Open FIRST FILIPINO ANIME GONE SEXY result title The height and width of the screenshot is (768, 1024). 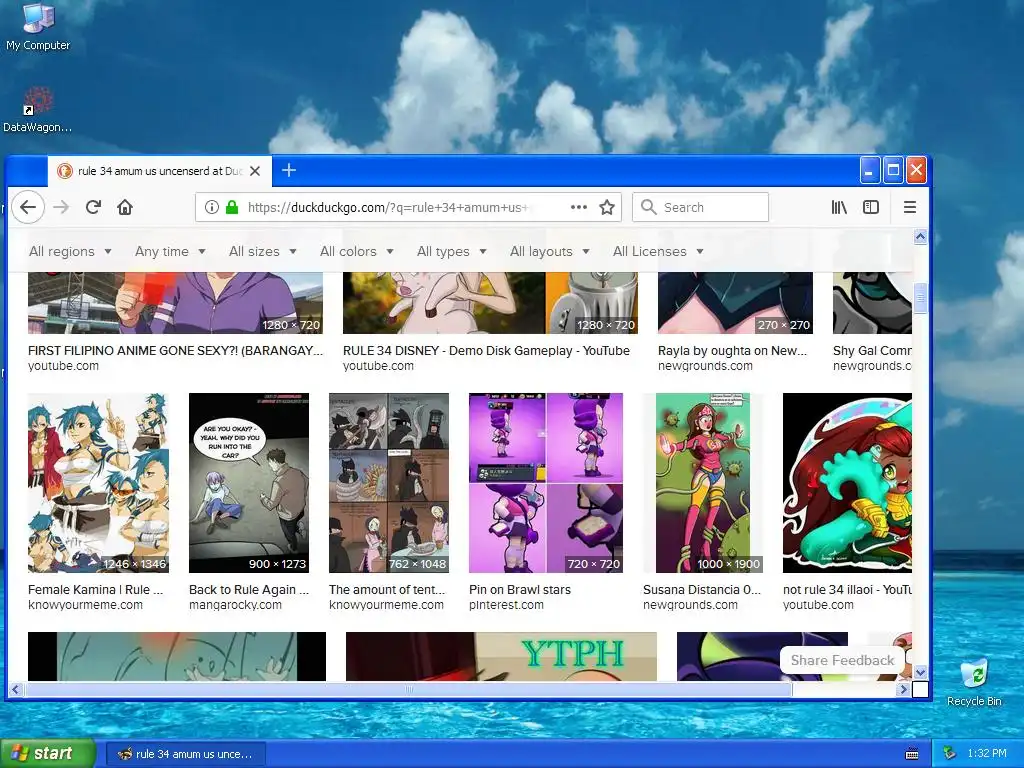click(x=175, y=351)
